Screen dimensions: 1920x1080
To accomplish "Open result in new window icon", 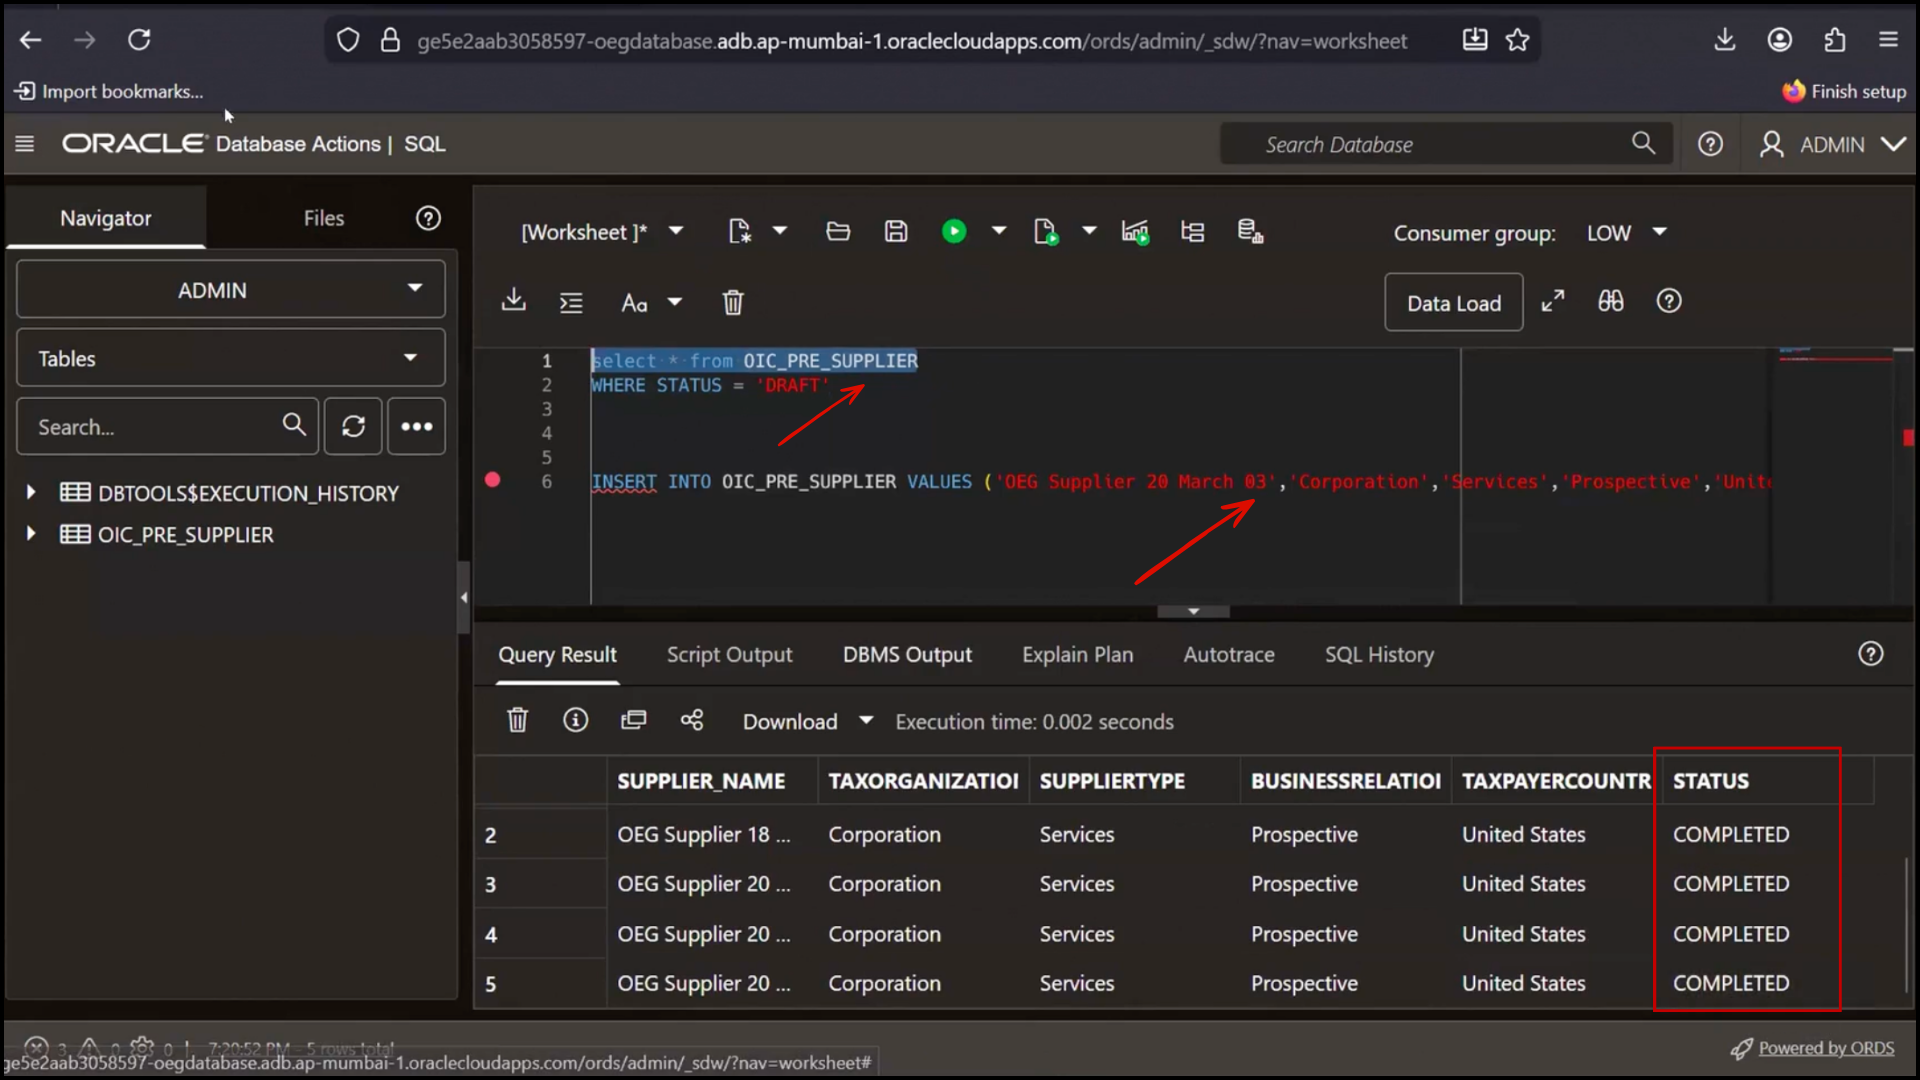I will (633, 720).
